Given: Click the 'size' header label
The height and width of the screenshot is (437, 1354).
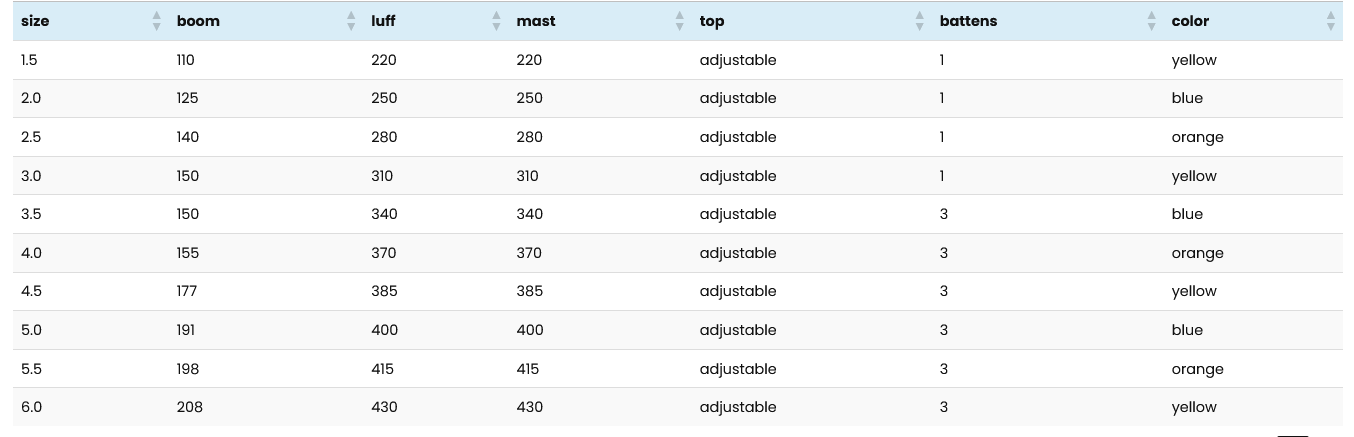Looking at the screenshot, I should [x=35, y=21].
